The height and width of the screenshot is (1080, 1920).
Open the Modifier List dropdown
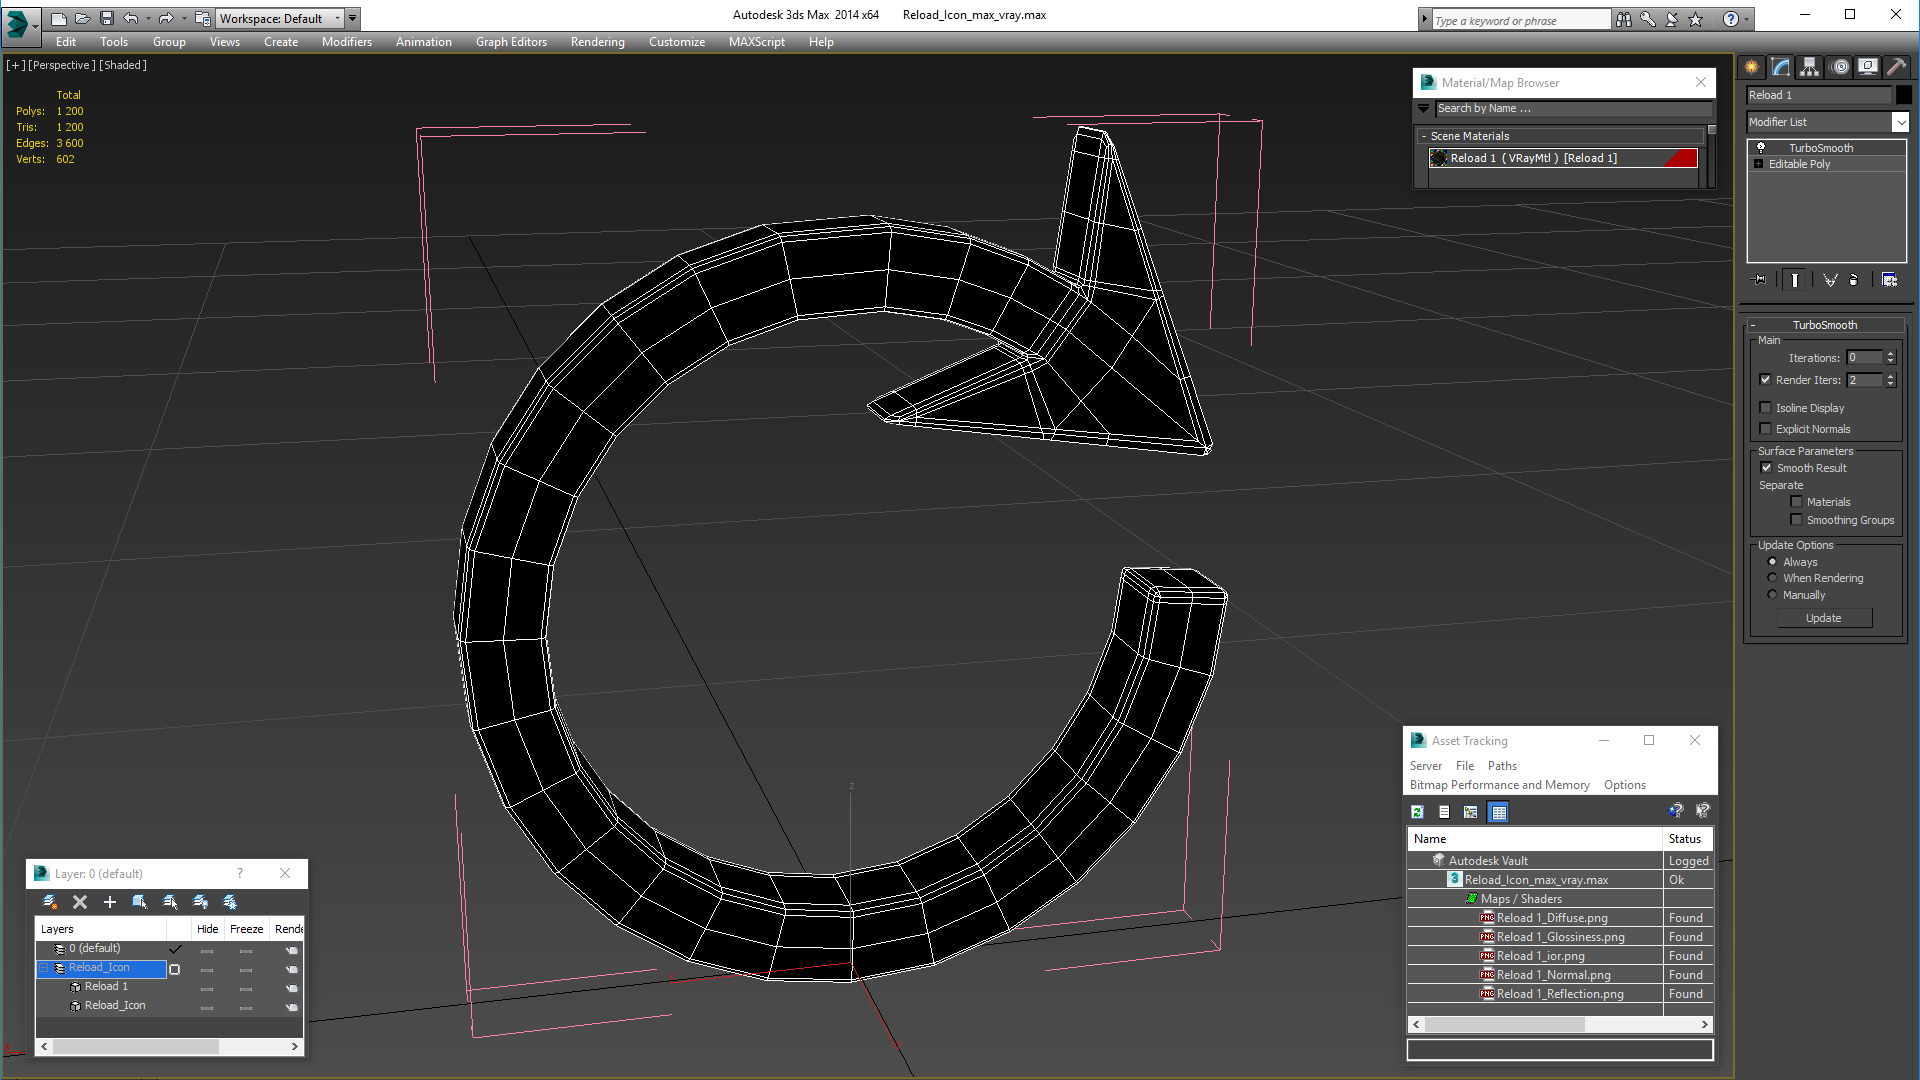(1827, 122)
